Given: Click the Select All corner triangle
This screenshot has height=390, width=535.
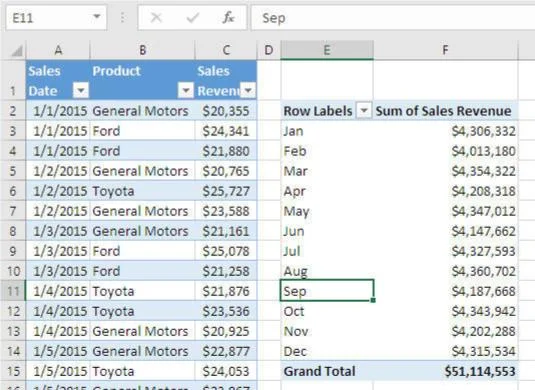Looking at the screenshot, I should [16, 51].
